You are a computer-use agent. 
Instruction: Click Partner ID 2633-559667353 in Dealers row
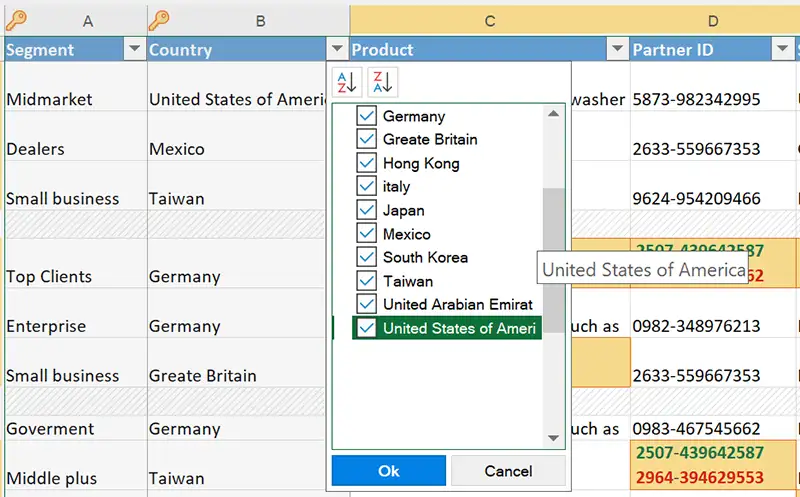coord(713,136)
